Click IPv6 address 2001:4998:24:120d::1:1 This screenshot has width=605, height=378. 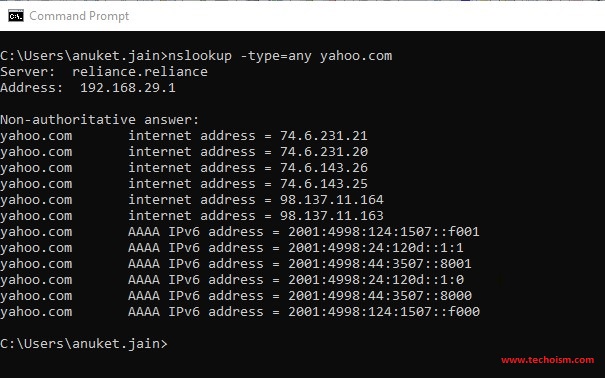coord(376,248)
